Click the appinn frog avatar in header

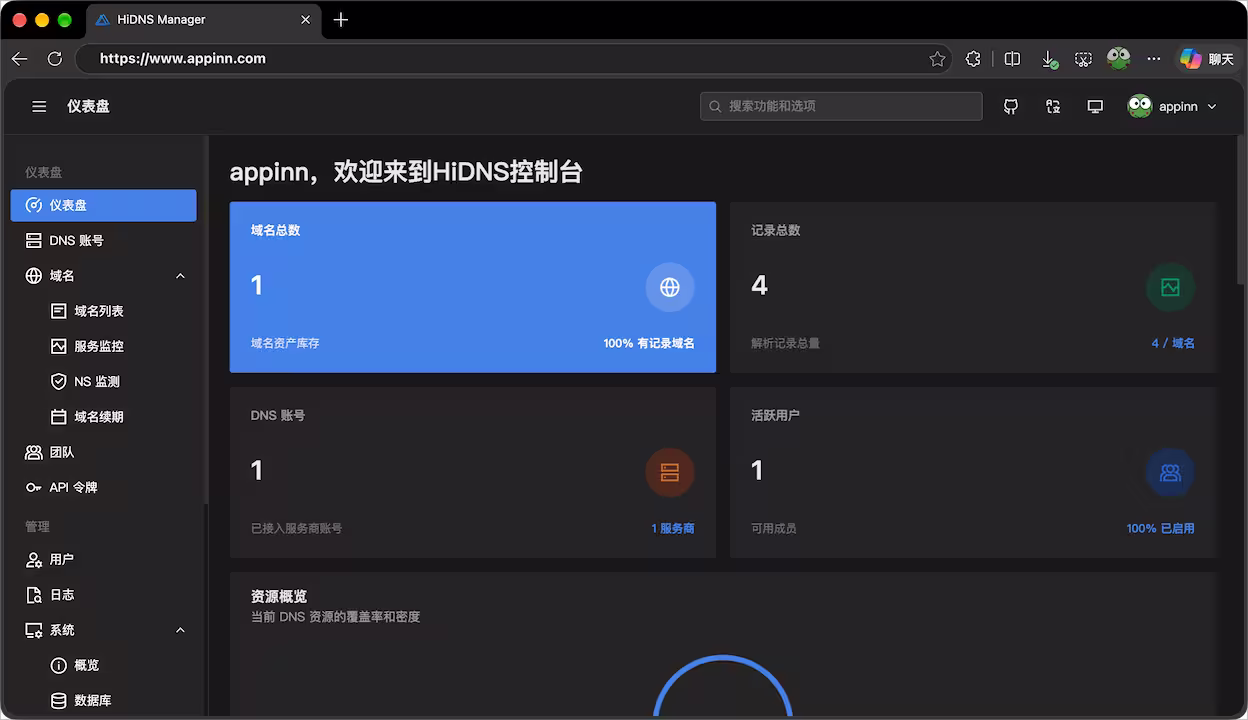point(1140,106)
